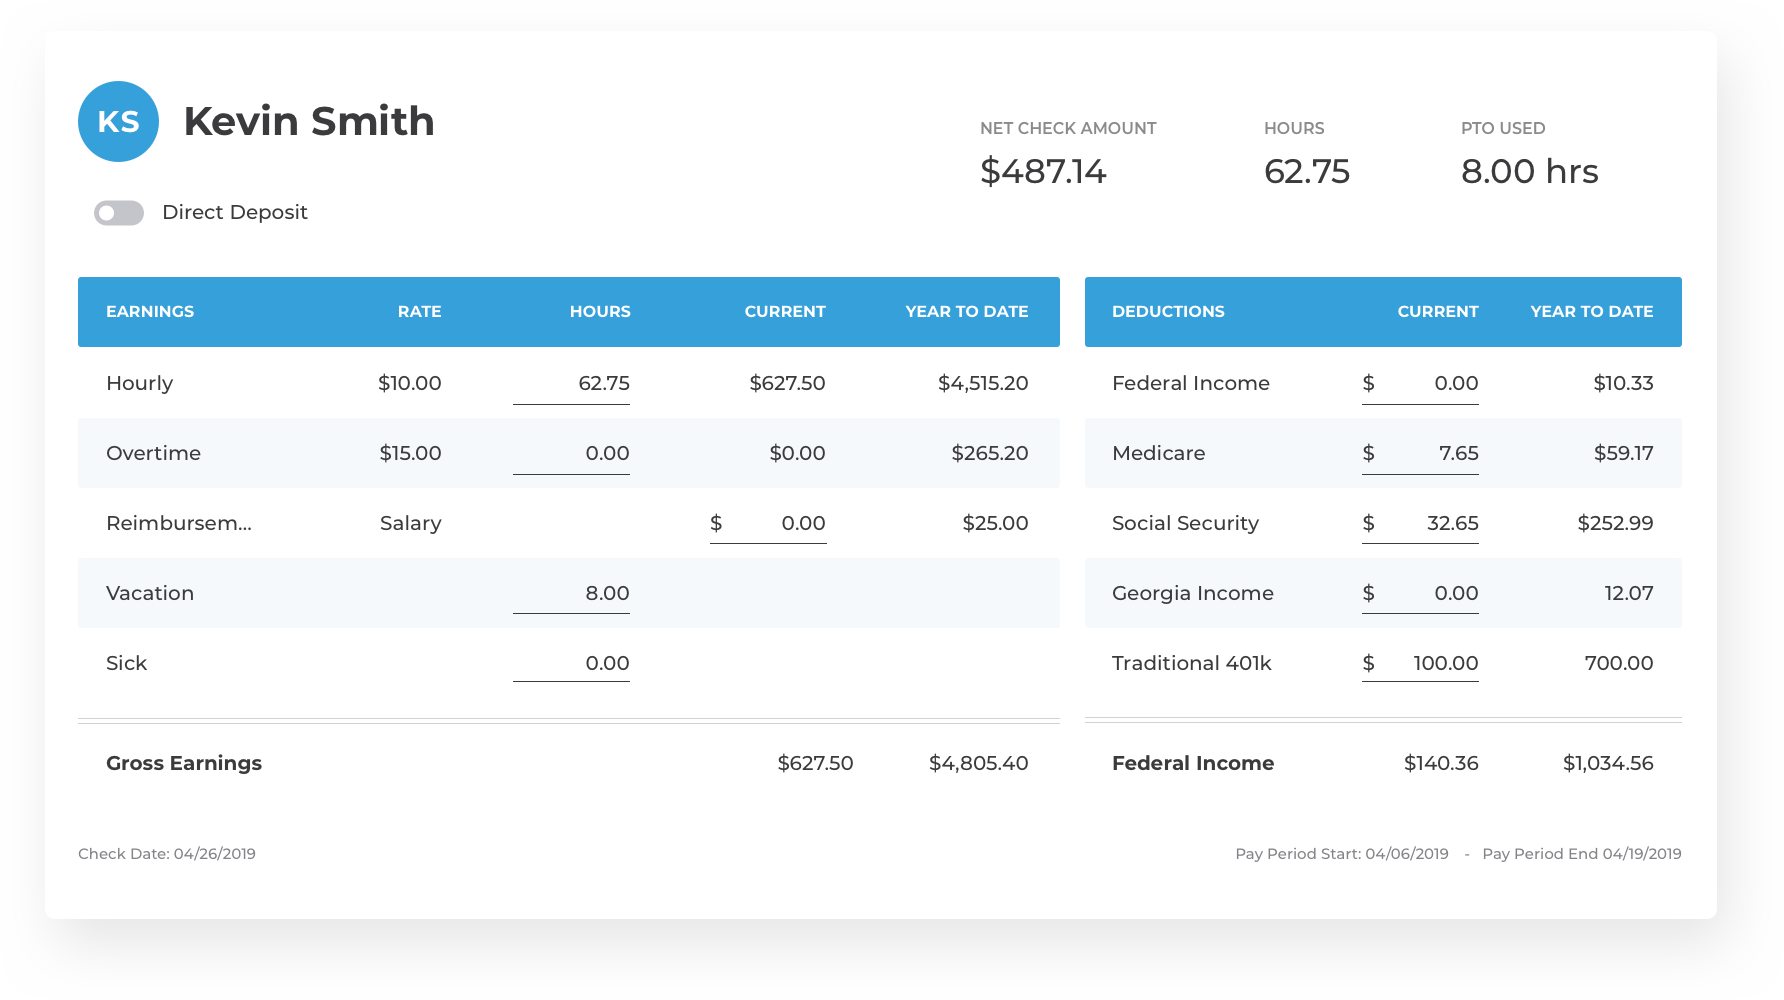Click the Vacation hours input field
This screenshot has height=1000, width=1784.
572,594
